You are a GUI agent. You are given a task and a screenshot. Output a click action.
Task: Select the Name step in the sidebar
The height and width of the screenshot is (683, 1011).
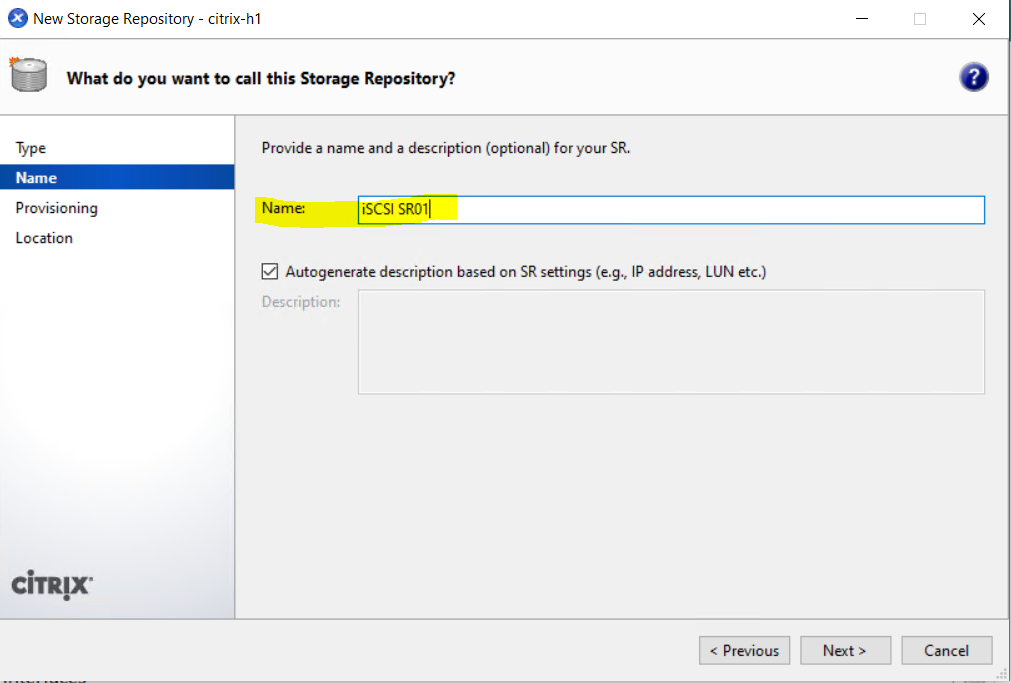pos(117,177)
